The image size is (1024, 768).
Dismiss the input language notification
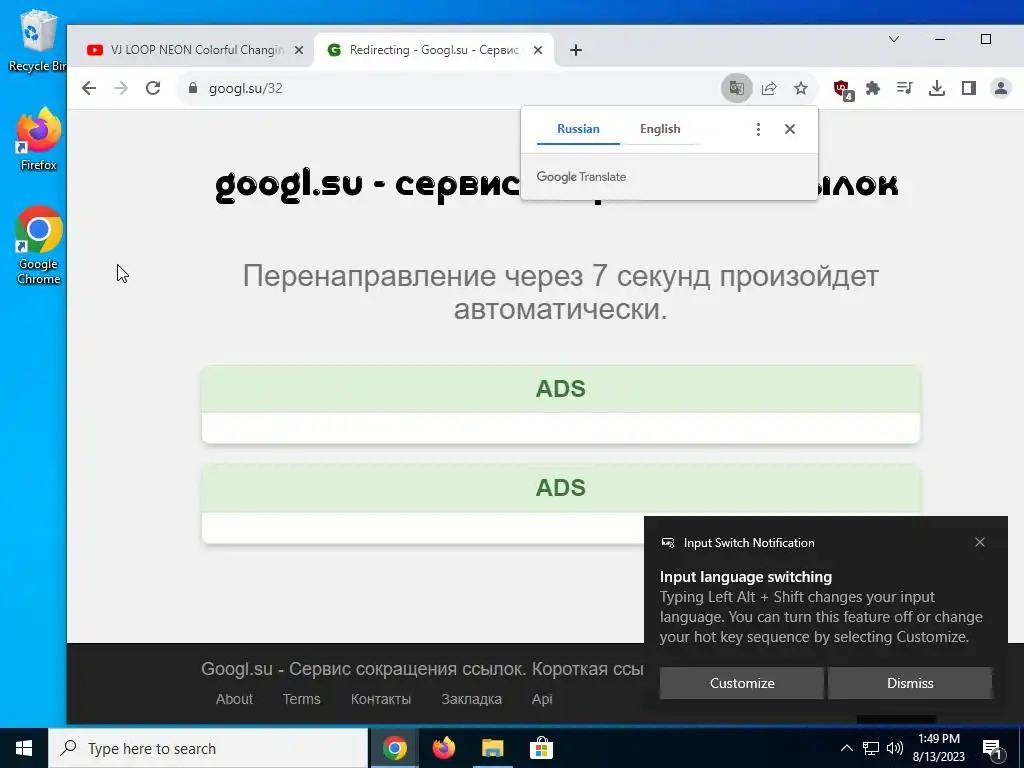click(910, 683)
